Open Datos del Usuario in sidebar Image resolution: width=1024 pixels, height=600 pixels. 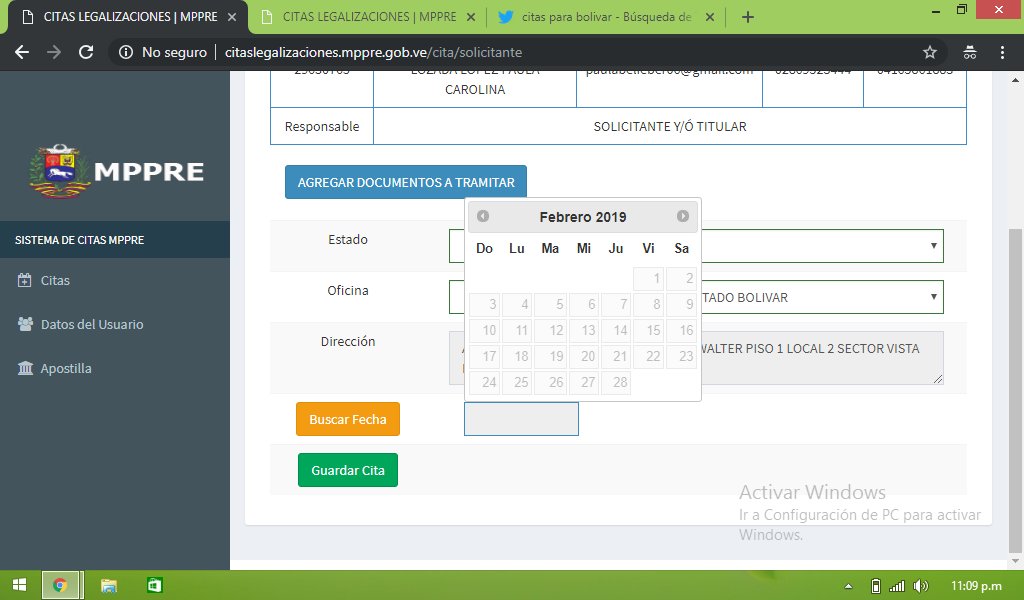click(x=92, y=324)
